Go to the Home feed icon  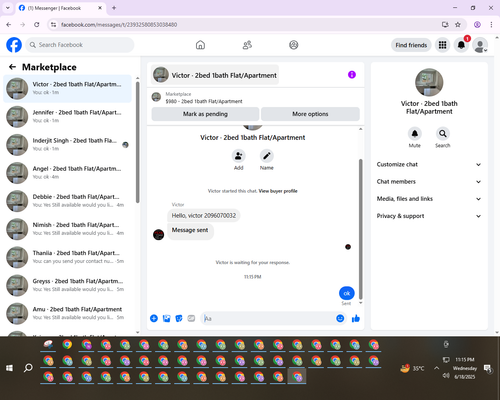pos(200,45)
